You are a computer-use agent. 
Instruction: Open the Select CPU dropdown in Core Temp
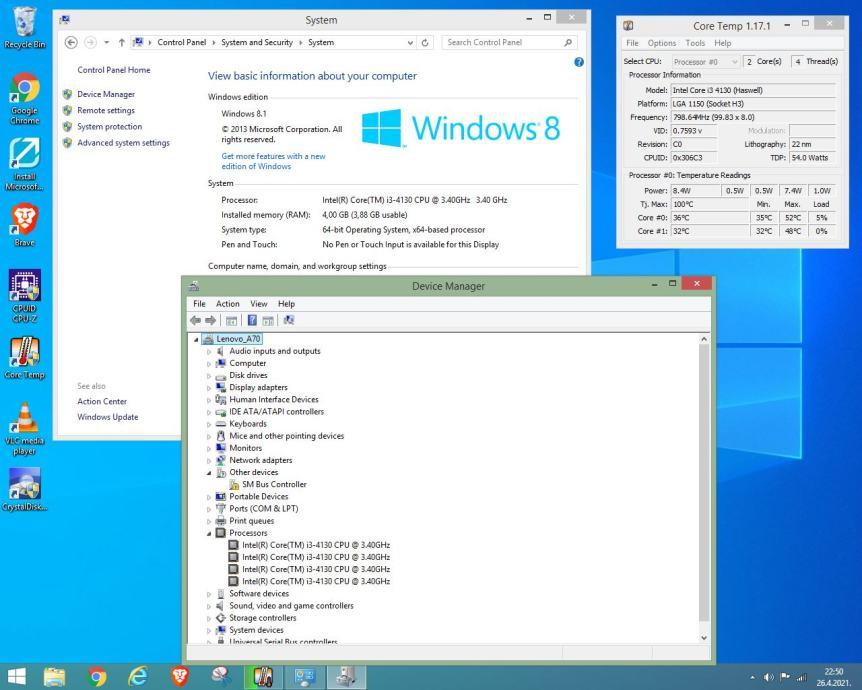707,62
